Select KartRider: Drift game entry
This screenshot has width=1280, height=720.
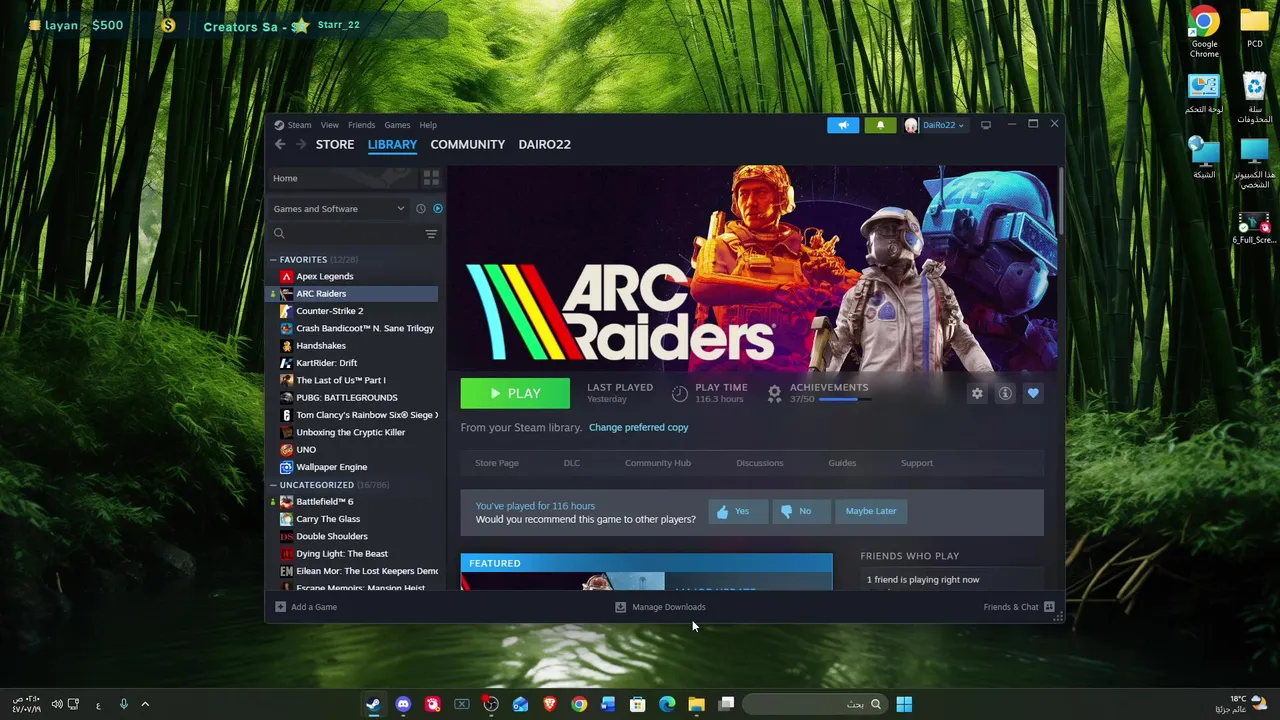click(x=326, y=363)
